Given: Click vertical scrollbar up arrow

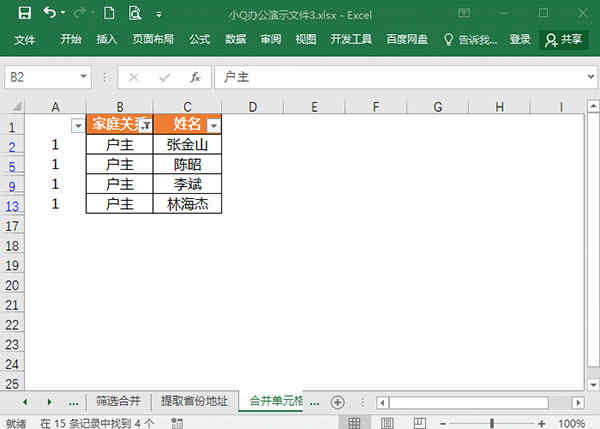Looking at the screenshot, I should pos(593,106).
